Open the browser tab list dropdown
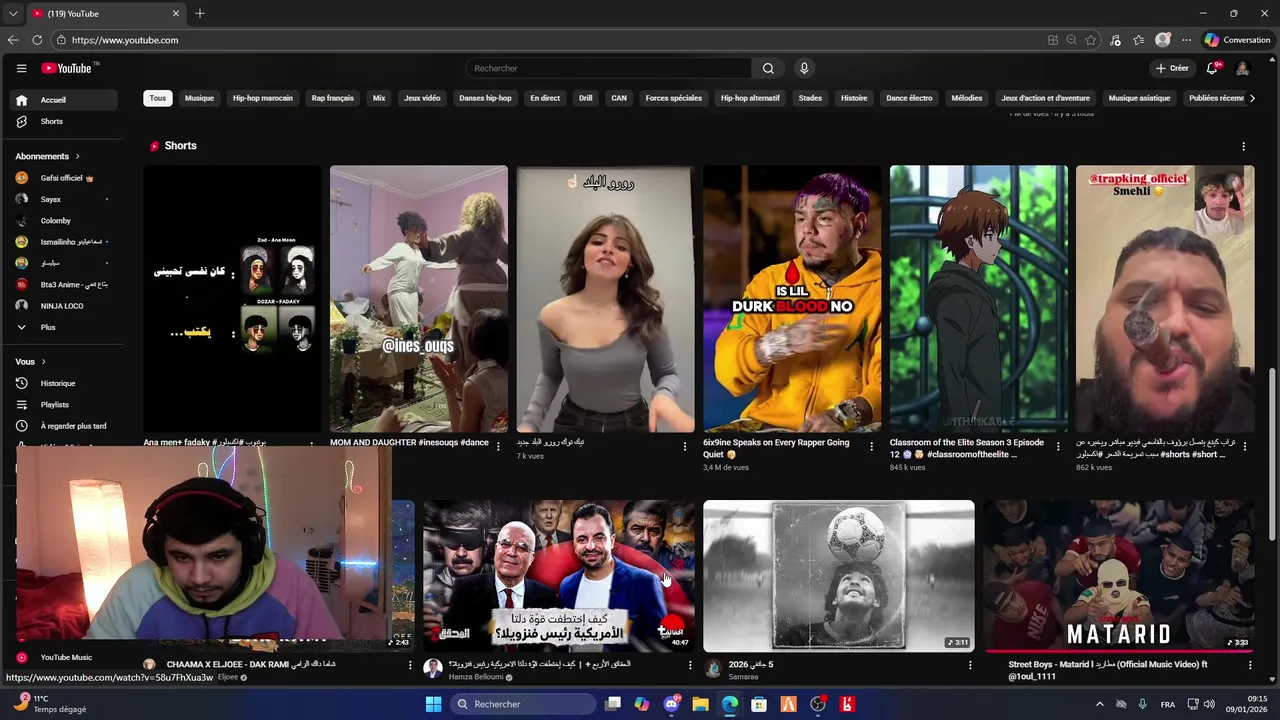 [13, 13]
